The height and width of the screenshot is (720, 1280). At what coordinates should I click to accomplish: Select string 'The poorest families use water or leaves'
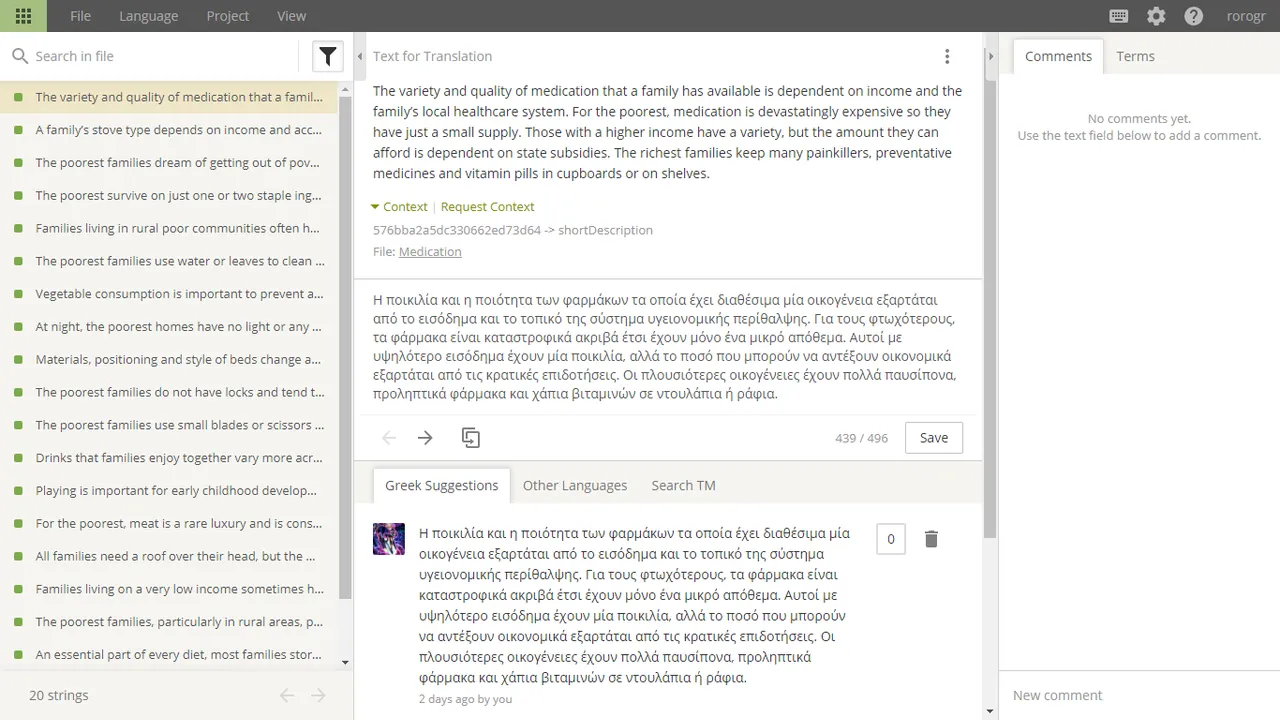(x=170, y=261)
